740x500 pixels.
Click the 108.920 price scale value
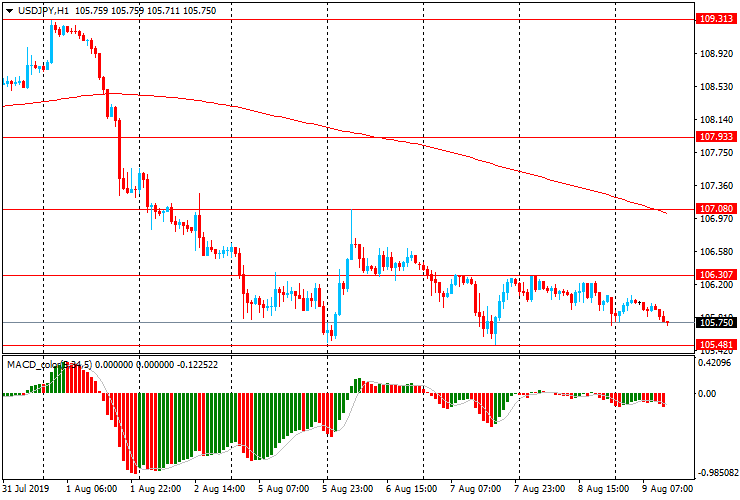coord(716,54)
